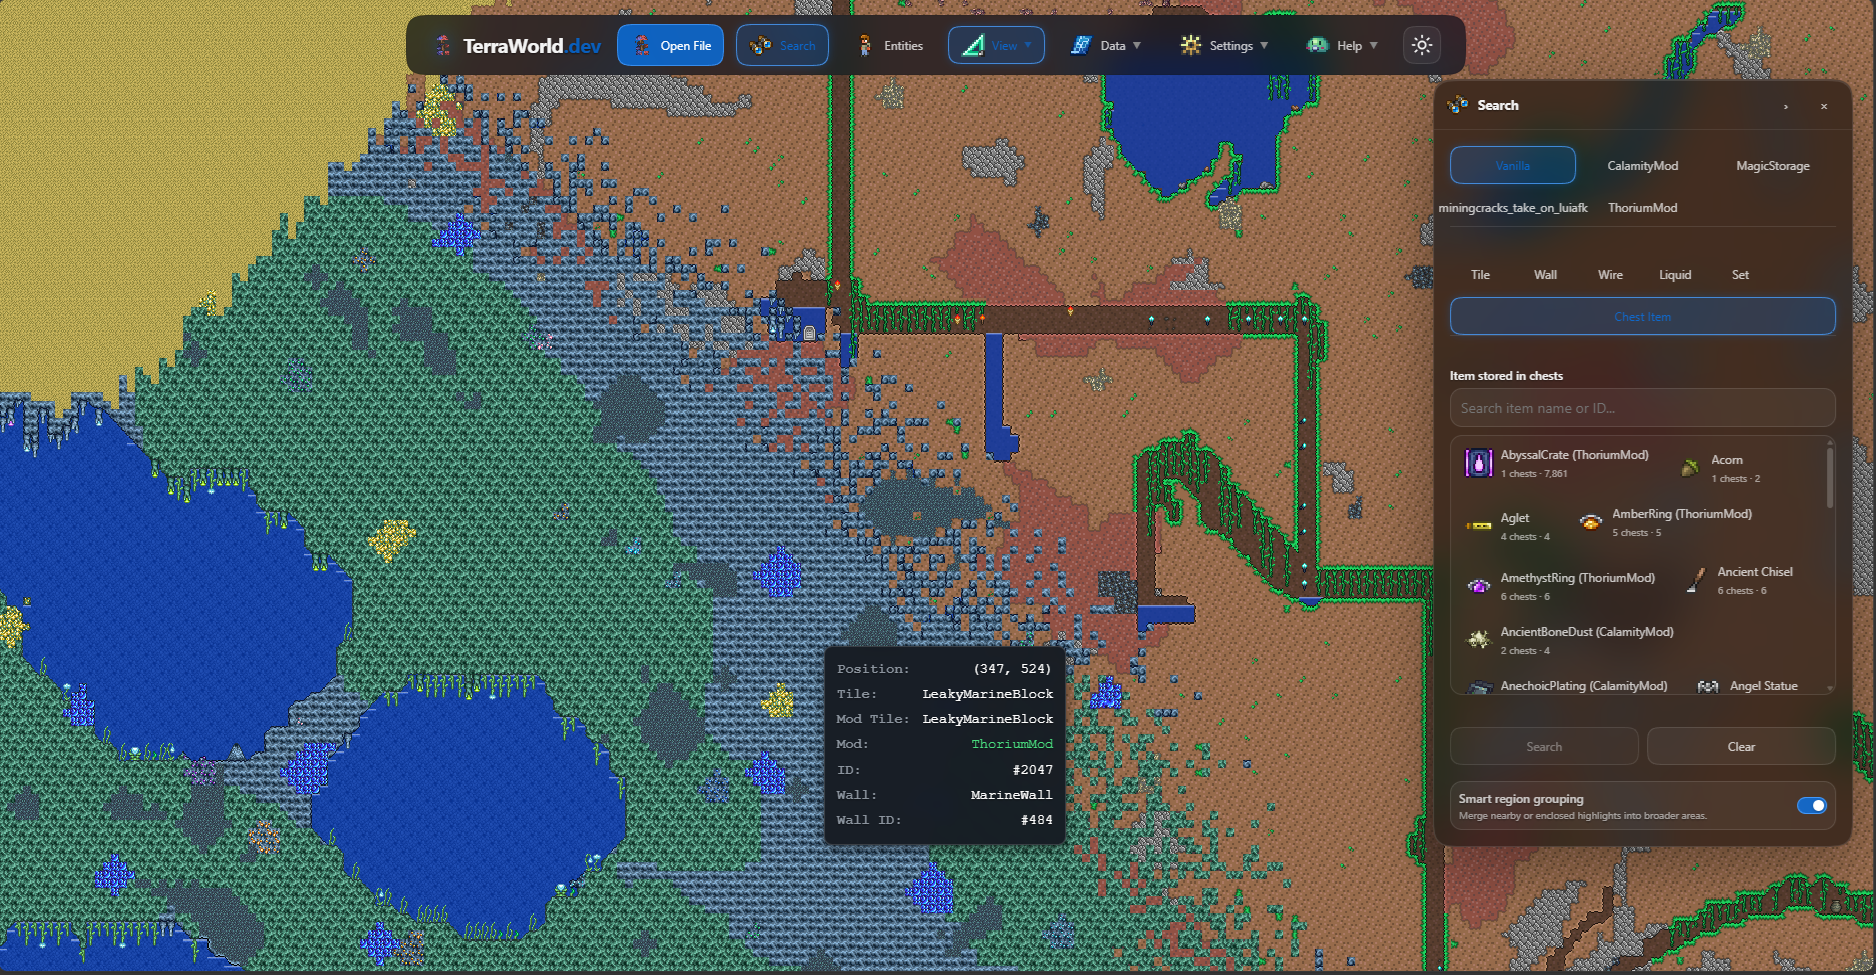Collapse the Search panel with the chevron

pos(1786,106)
